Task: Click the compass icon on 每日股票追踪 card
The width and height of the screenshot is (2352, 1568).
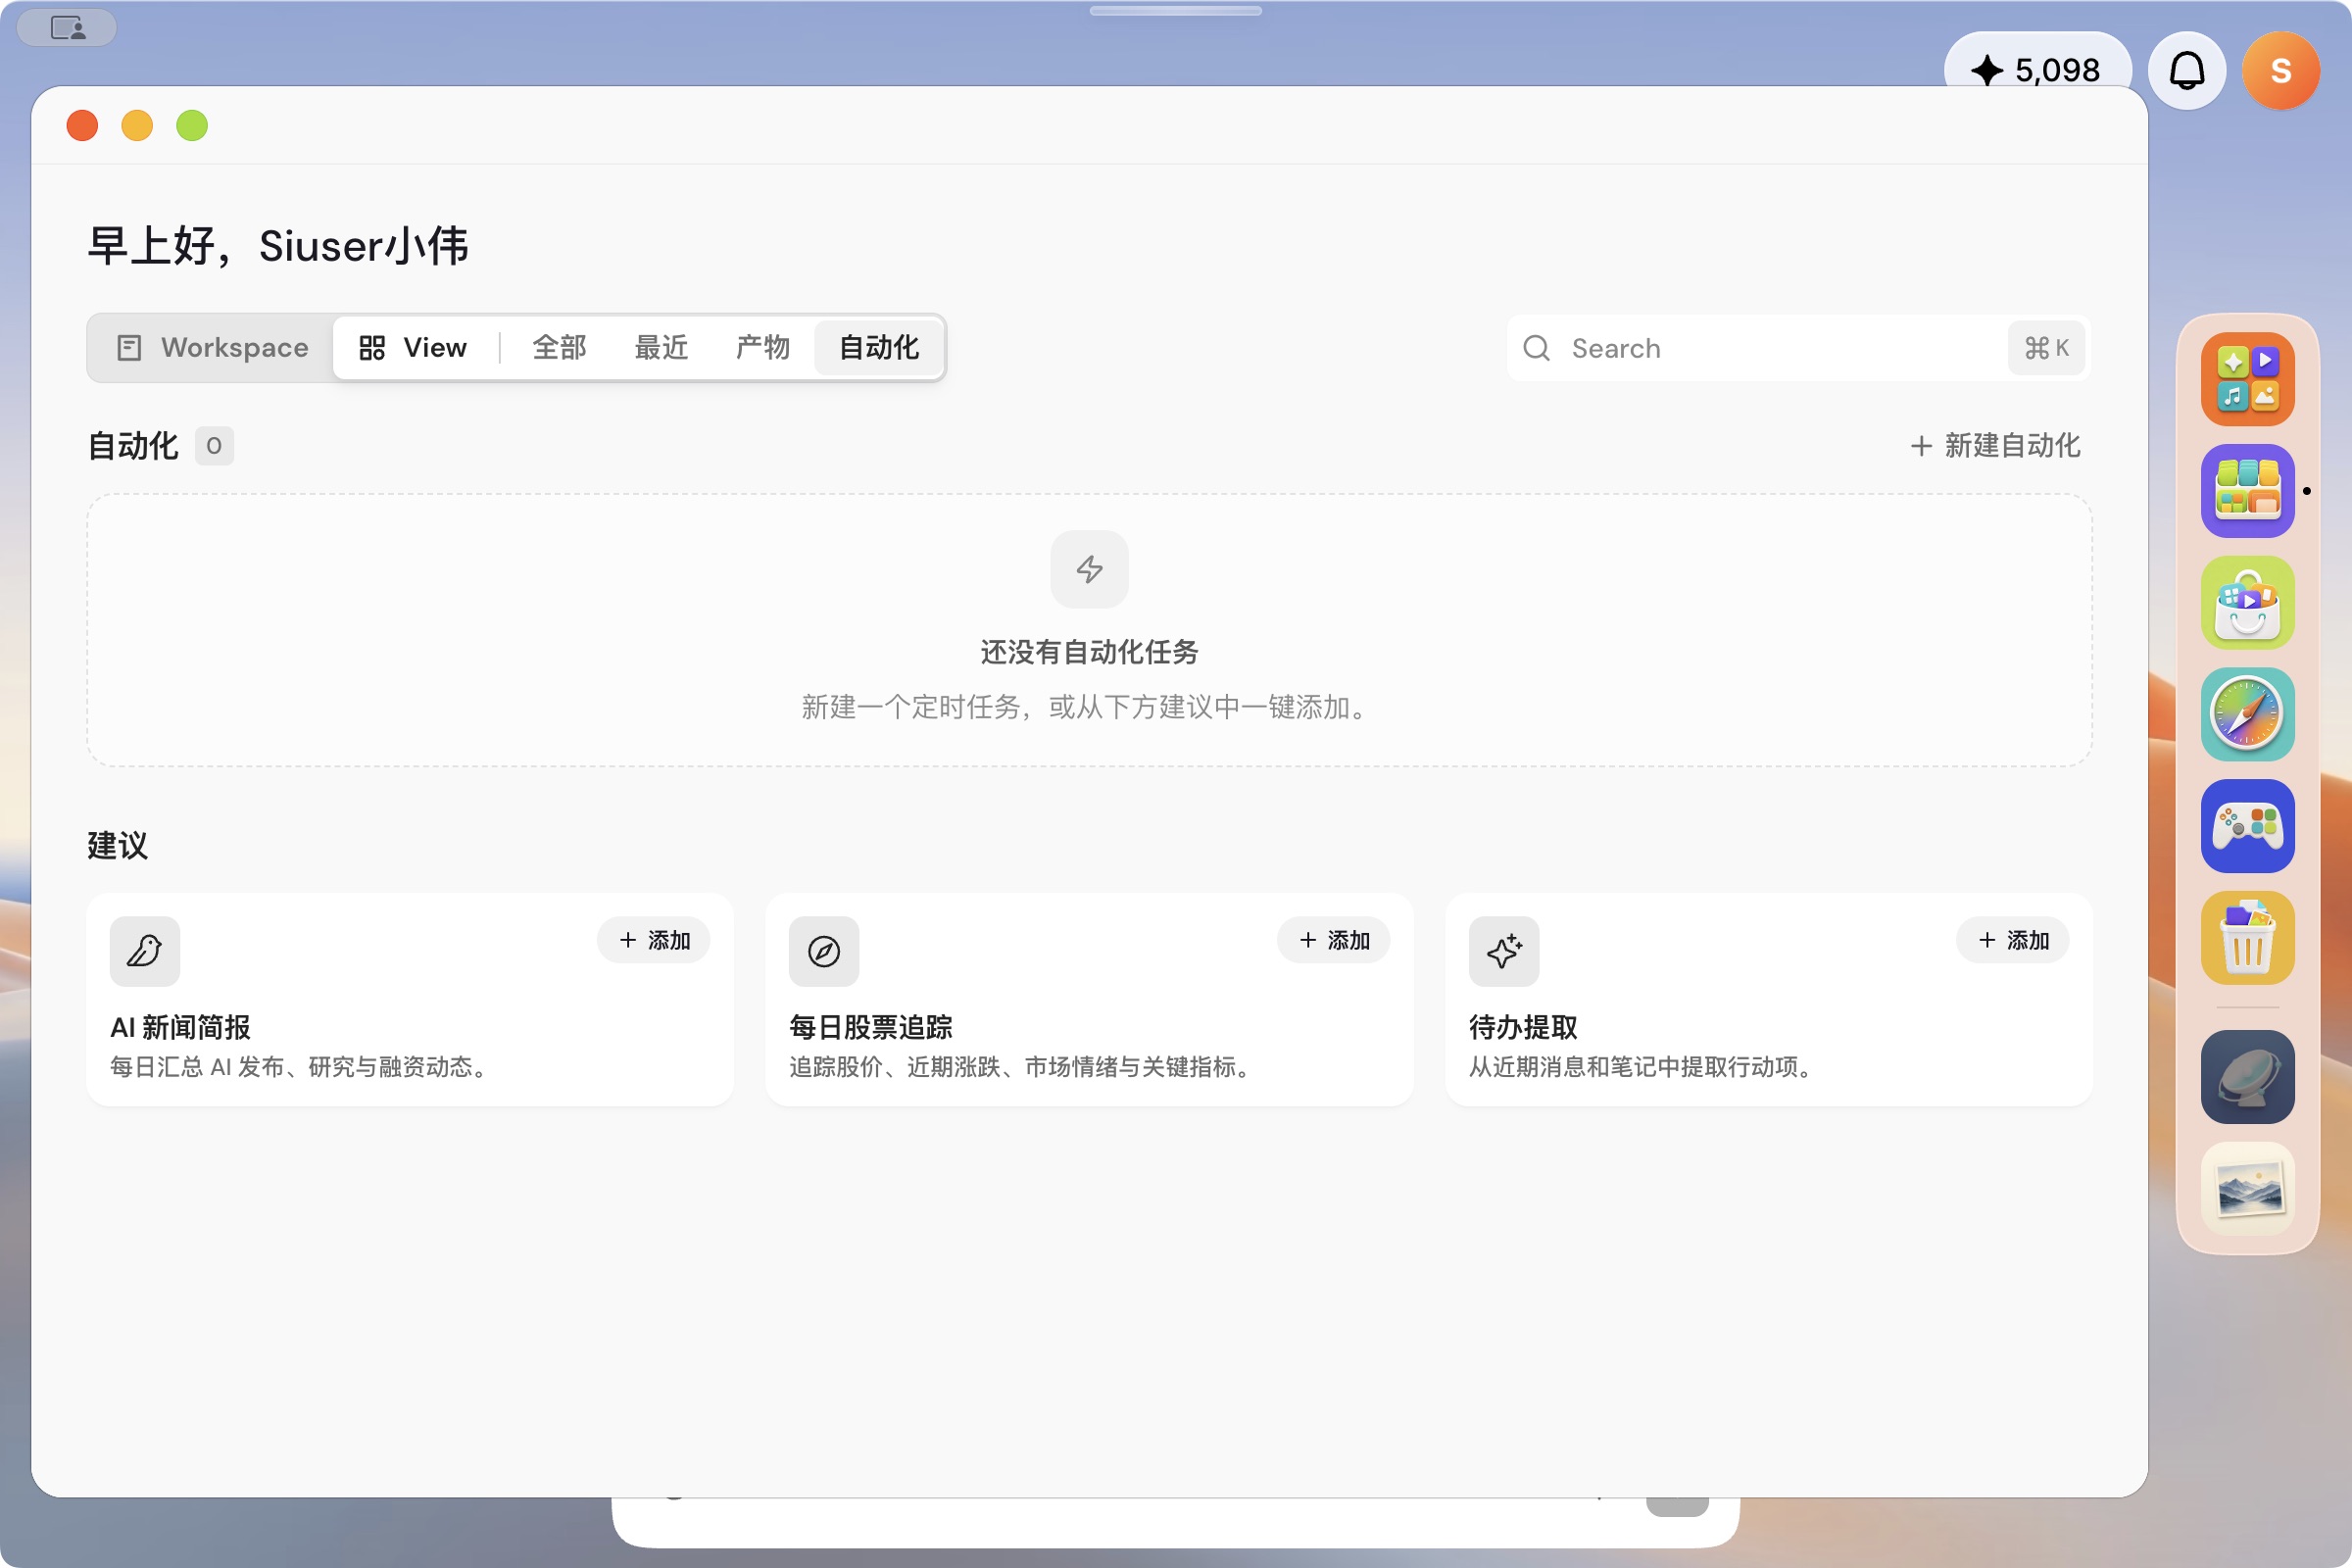Action: 824,951
